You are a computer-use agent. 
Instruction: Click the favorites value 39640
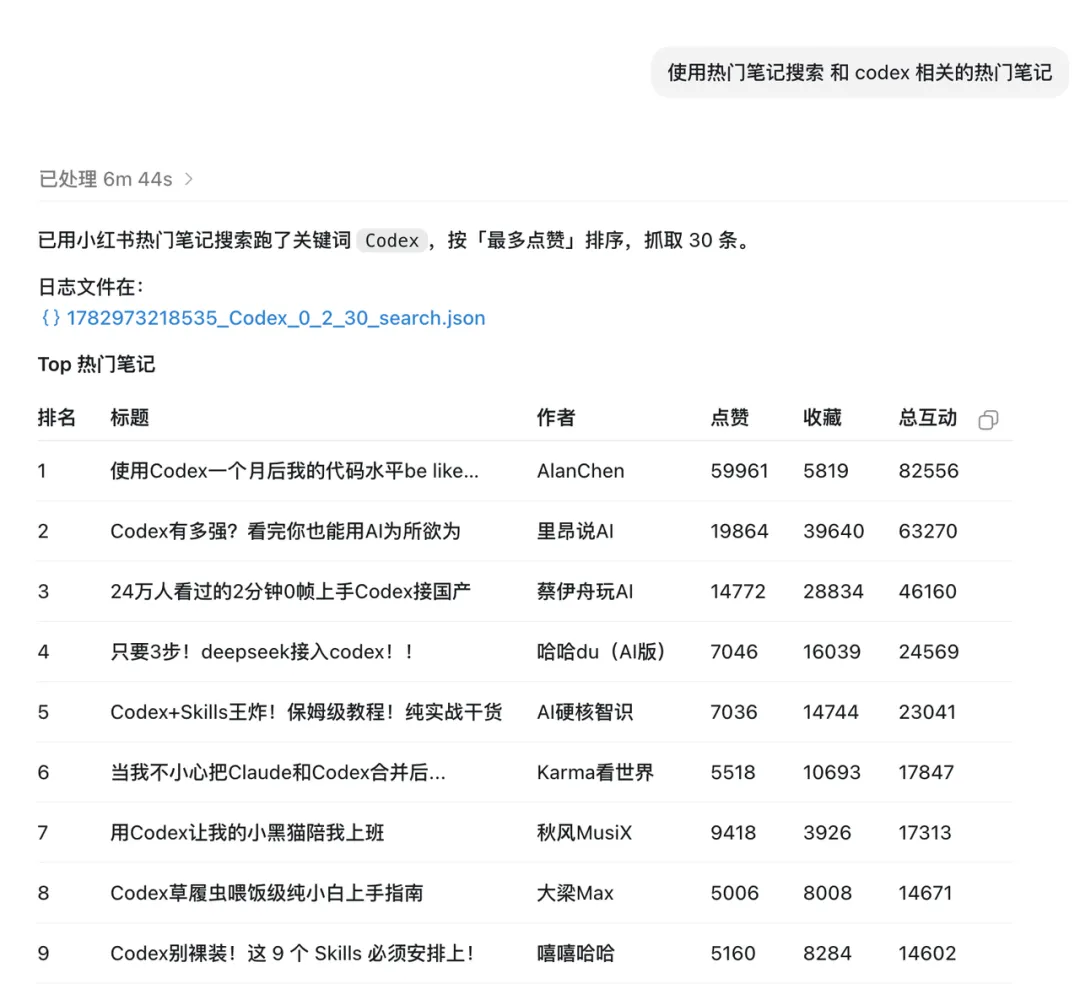pyautogui.click(x=833, y=531)
